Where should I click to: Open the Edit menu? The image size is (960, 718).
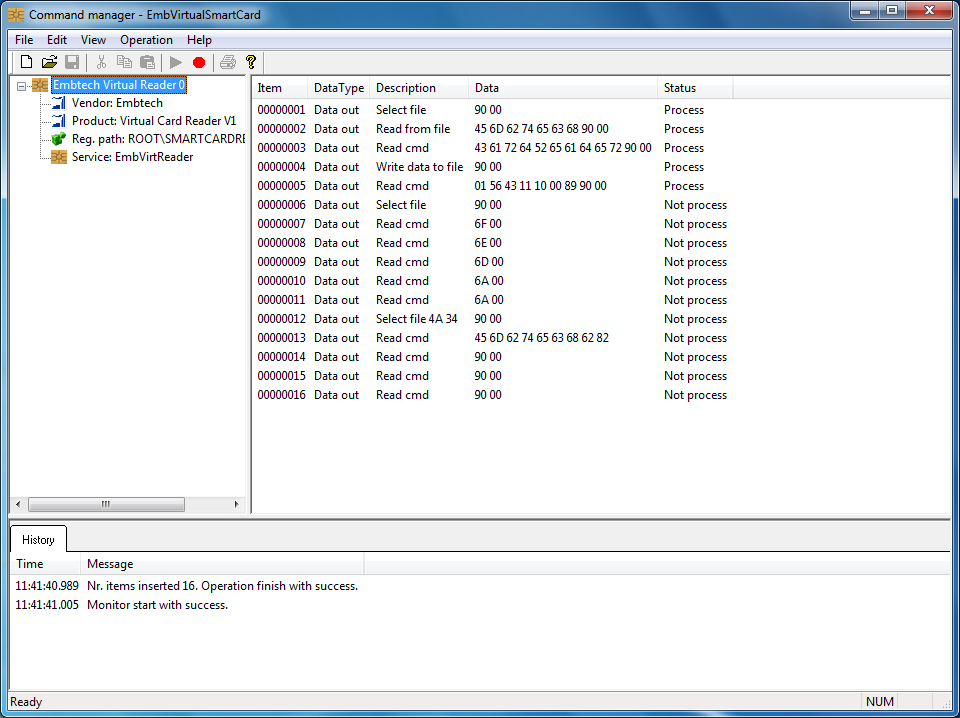pyautogui.click(x=57, y=40)
